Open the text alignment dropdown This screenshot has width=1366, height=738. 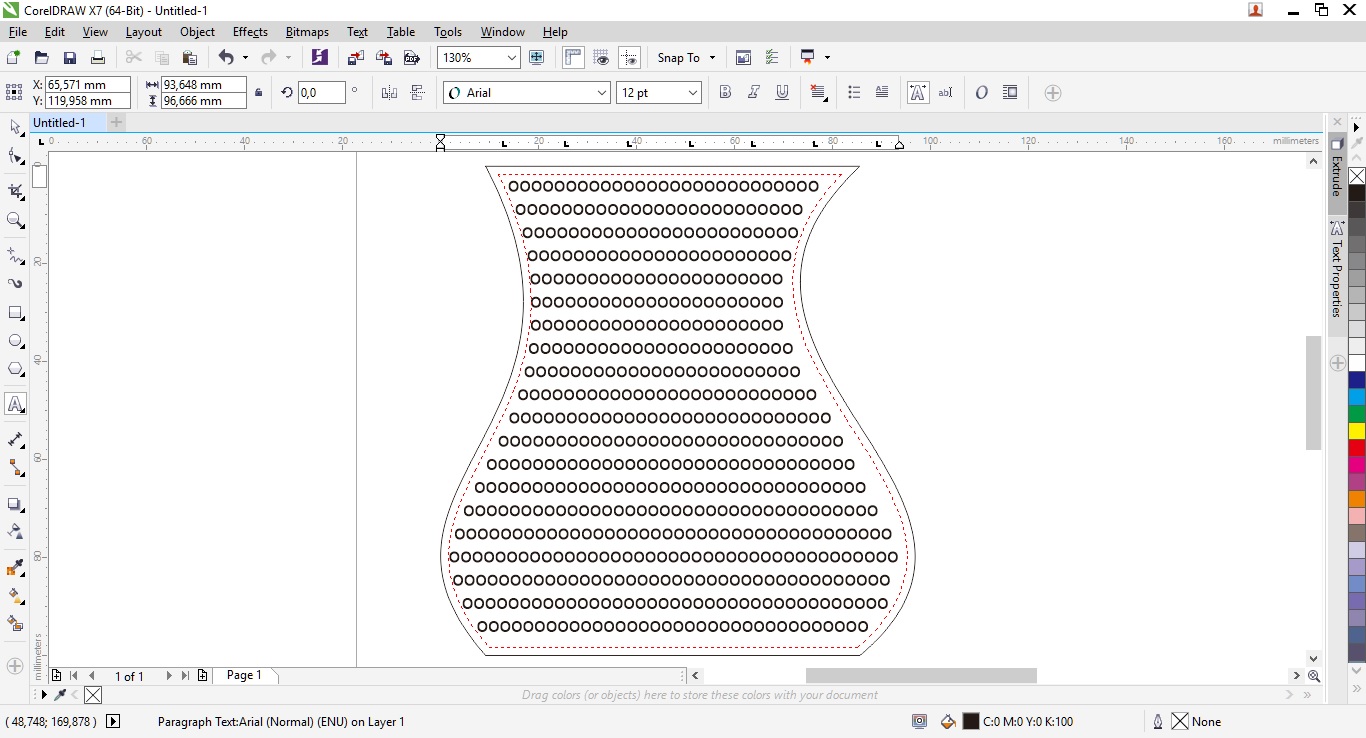coord(818,93)
